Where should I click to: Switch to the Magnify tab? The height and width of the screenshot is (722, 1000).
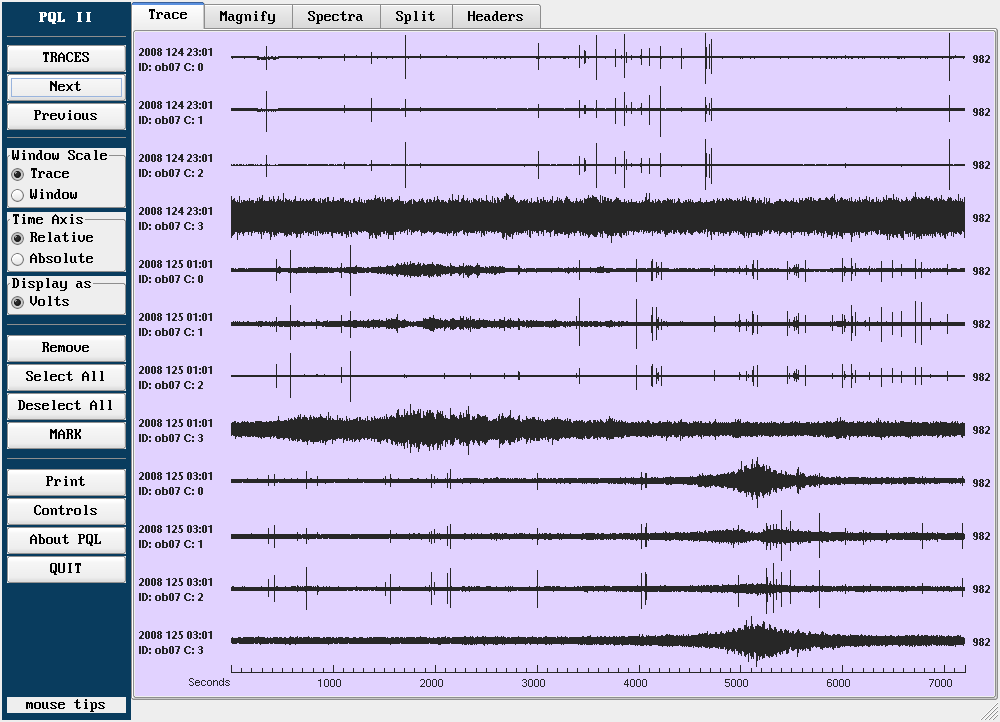click(247, 16)
